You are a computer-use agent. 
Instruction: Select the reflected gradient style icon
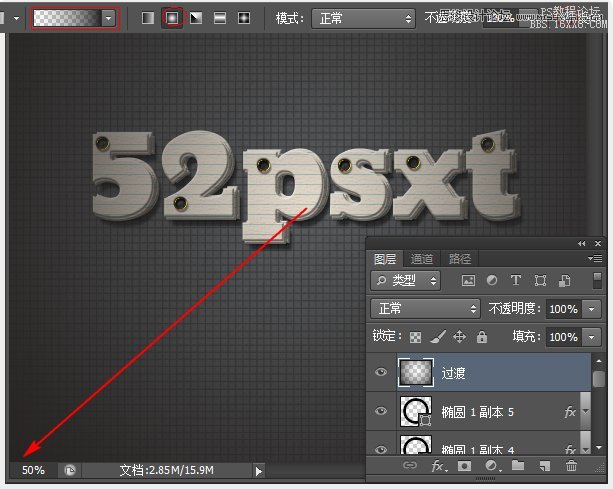[220, 18]
